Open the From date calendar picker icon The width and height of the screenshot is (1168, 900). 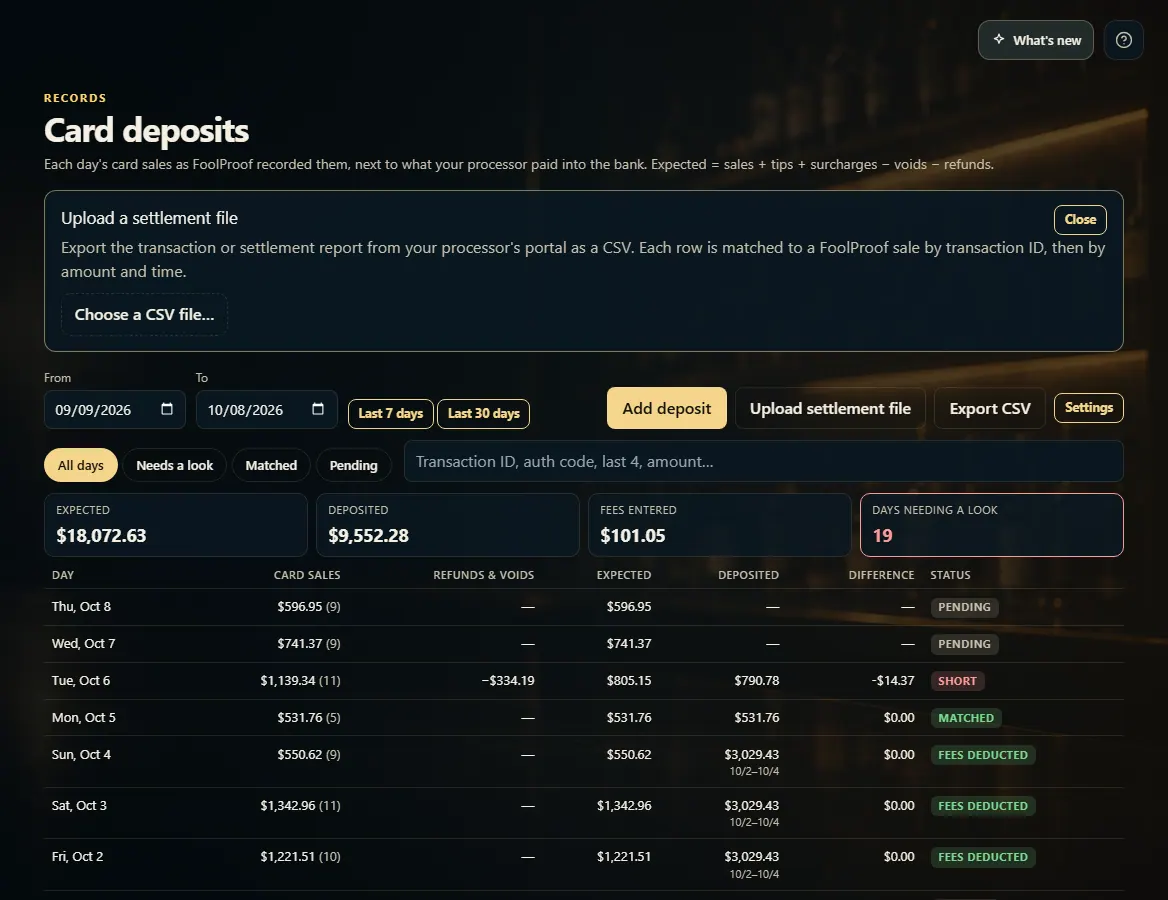pos(167,409)
